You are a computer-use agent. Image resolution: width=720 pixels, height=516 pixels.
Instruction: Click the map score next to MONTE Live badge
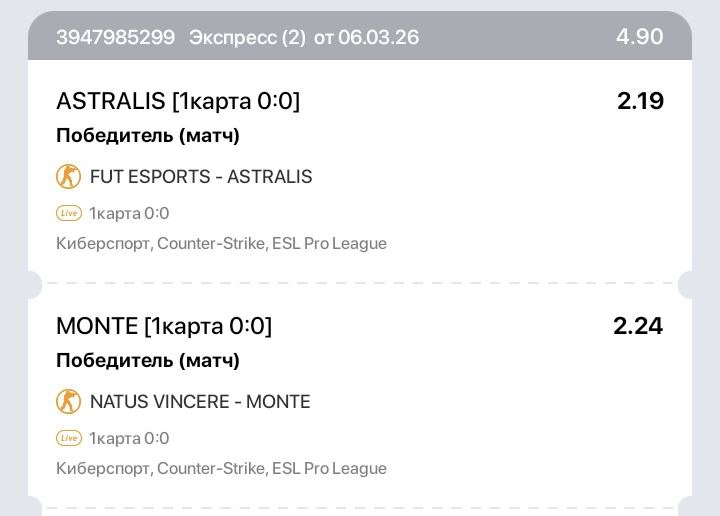point(129,438)
